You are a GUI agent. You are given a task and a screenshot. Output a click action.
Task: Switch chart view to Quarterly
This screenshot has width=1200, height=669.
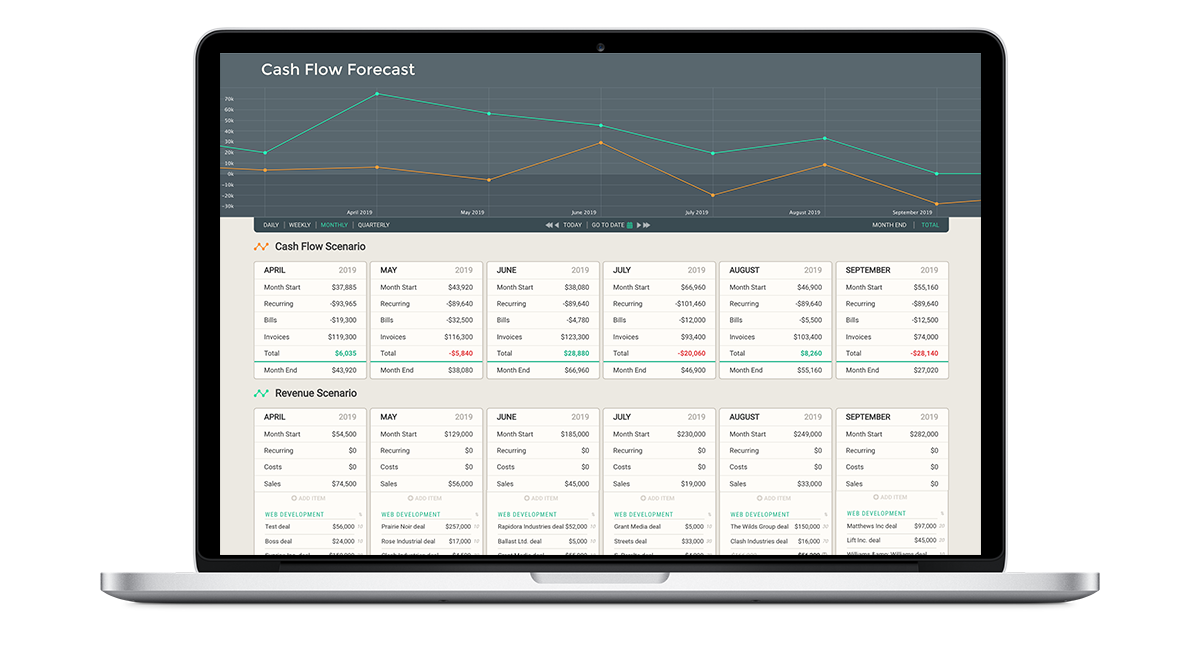point(374,225)
